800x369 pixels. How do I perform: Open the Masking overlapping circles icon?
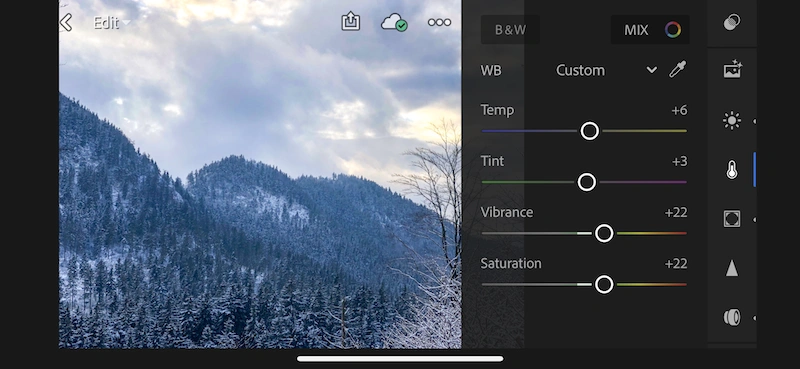[x=732, y=22]
